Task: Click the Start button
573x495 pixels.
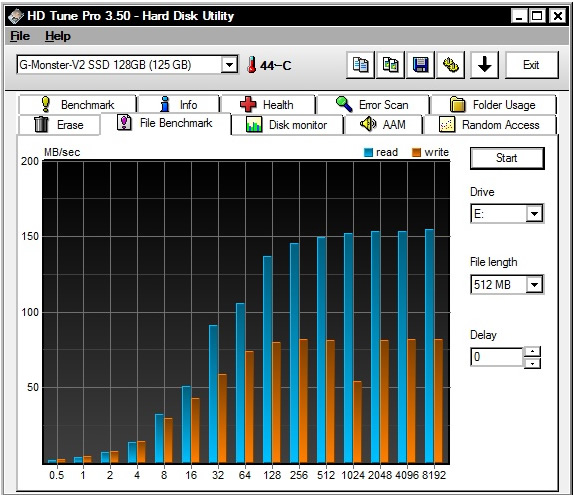Action: 507,158
